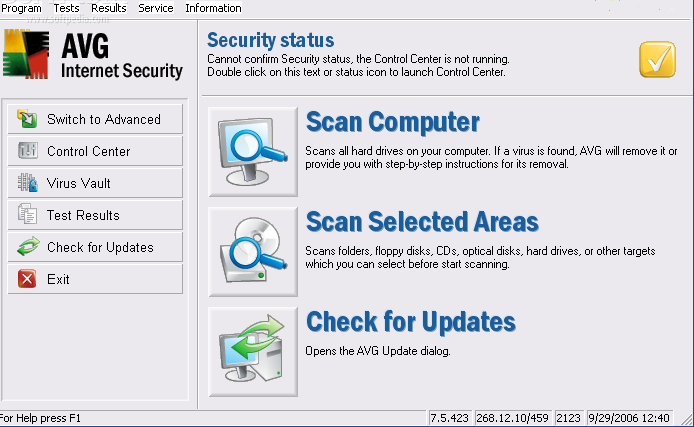Click the Exit button label

[58, 279]
